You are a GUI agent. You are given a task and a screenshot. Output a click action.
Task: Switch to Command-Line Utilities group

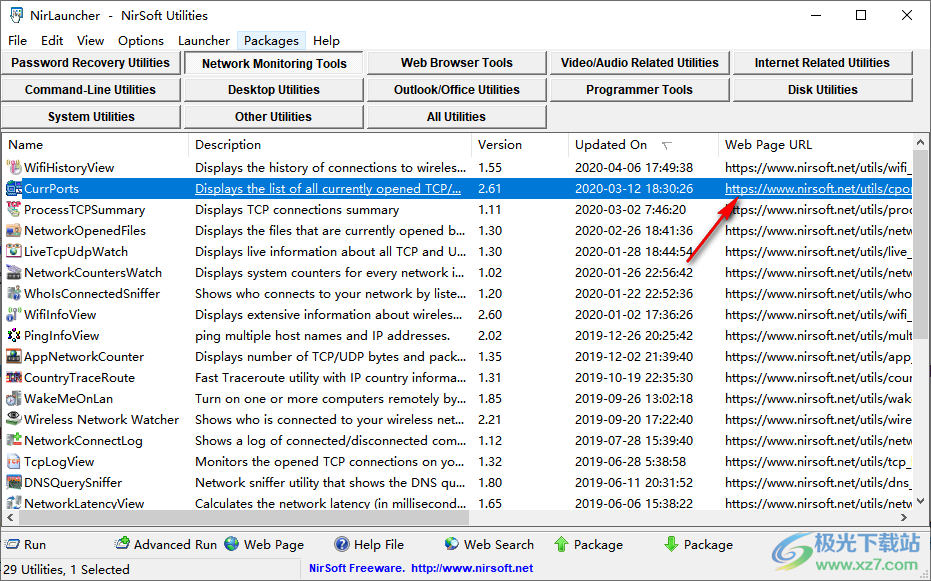[x=90, y=90]
